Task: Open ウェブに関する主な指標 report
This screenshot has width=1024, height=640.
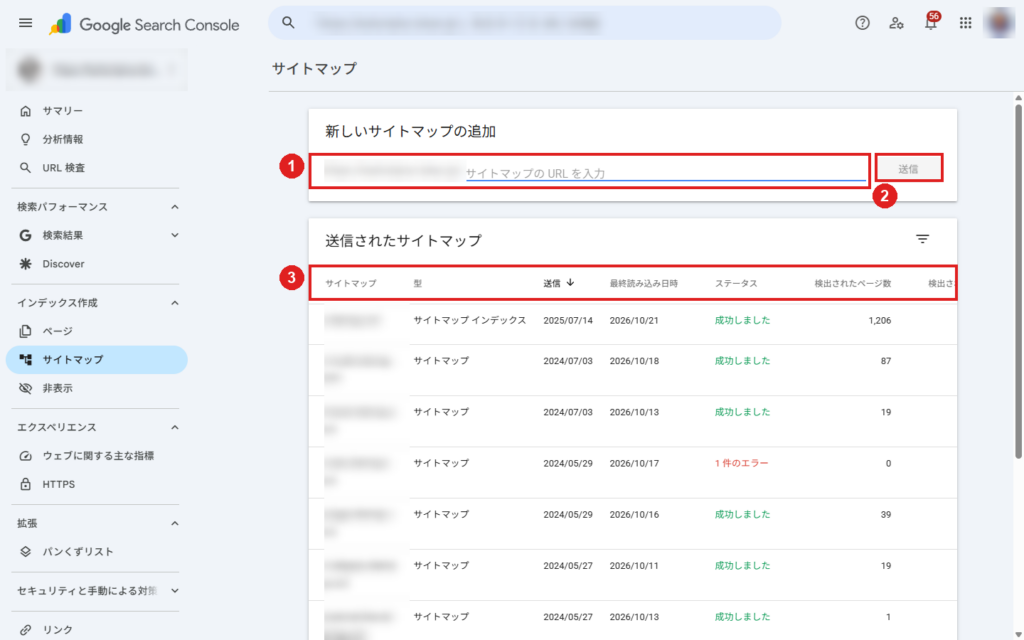Action: (x=97, y=456)
